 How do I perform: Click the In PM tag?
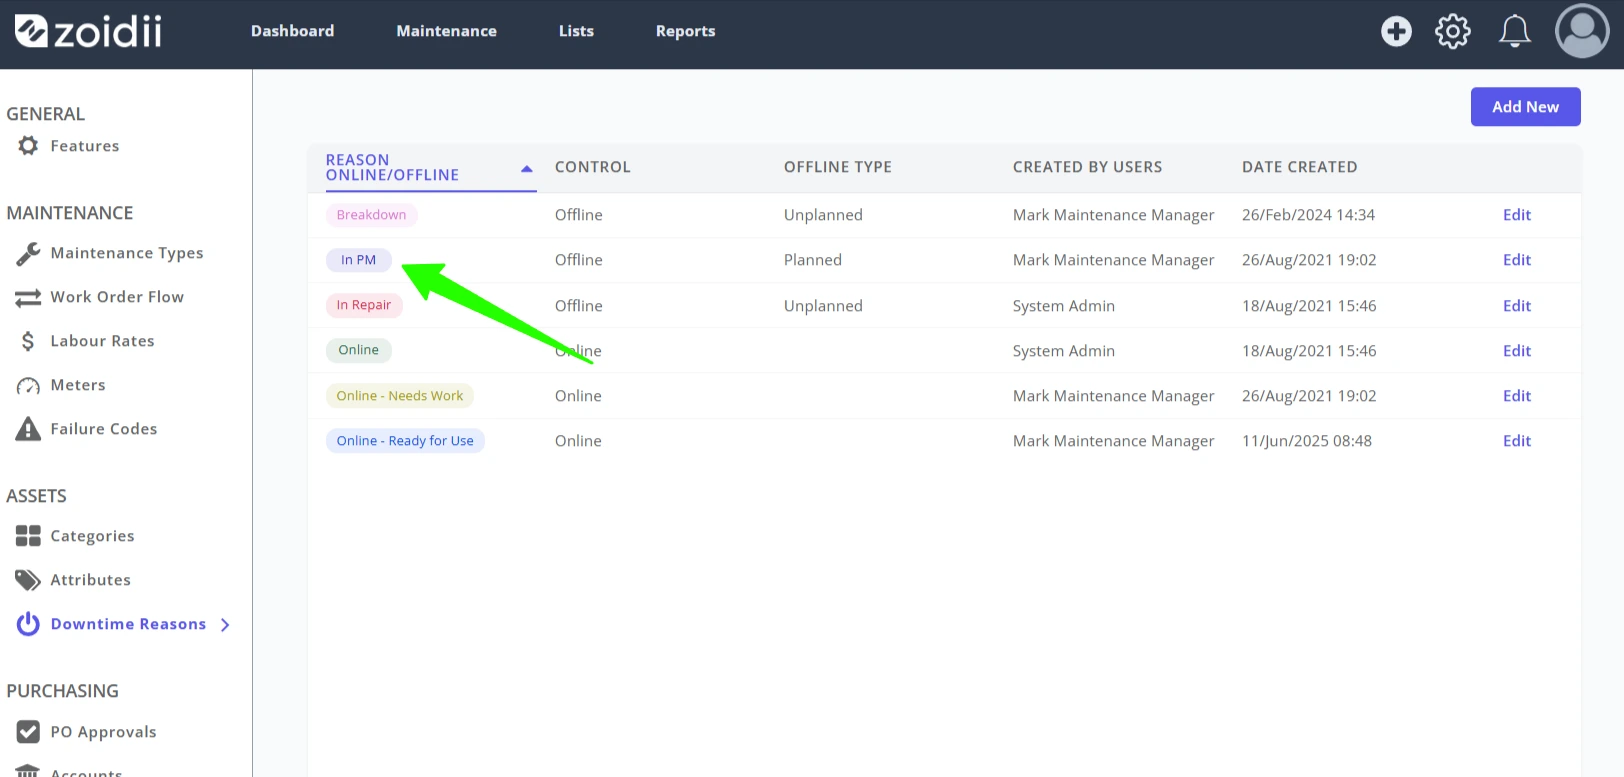359,260
